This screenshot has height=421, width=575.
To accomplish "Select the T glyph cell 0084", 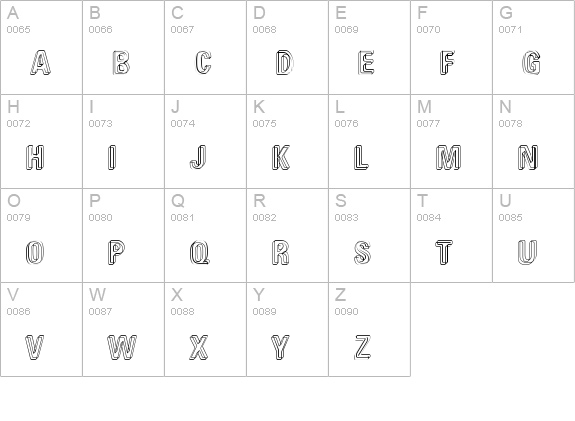I will pyautogui.click(x=451, y=235).
